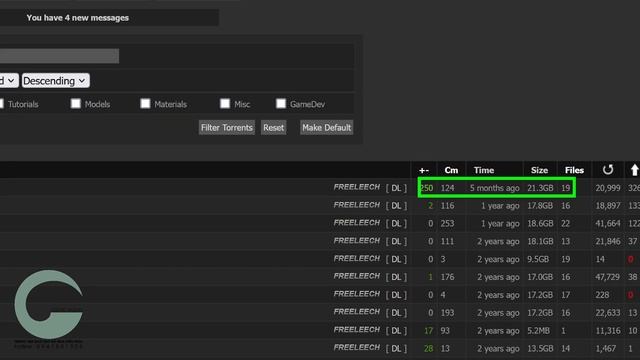
Task: Click the 124 comments count
Action: click(x=447, y=188)
